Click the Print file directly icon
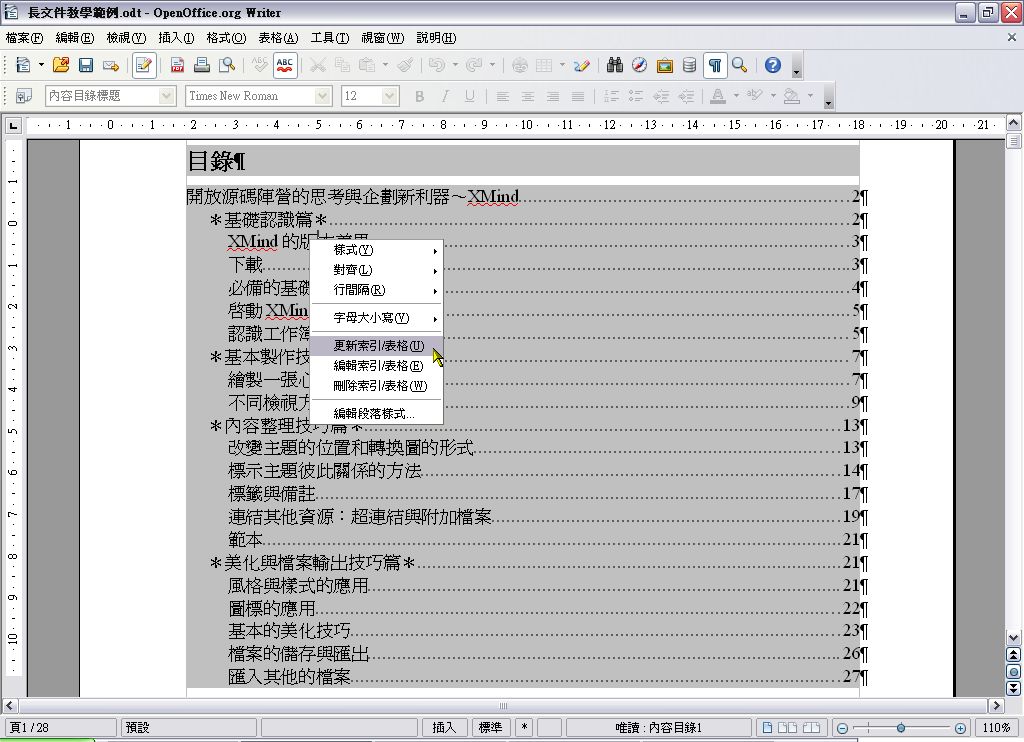1024x742 pixels. [x=202, y=65]
